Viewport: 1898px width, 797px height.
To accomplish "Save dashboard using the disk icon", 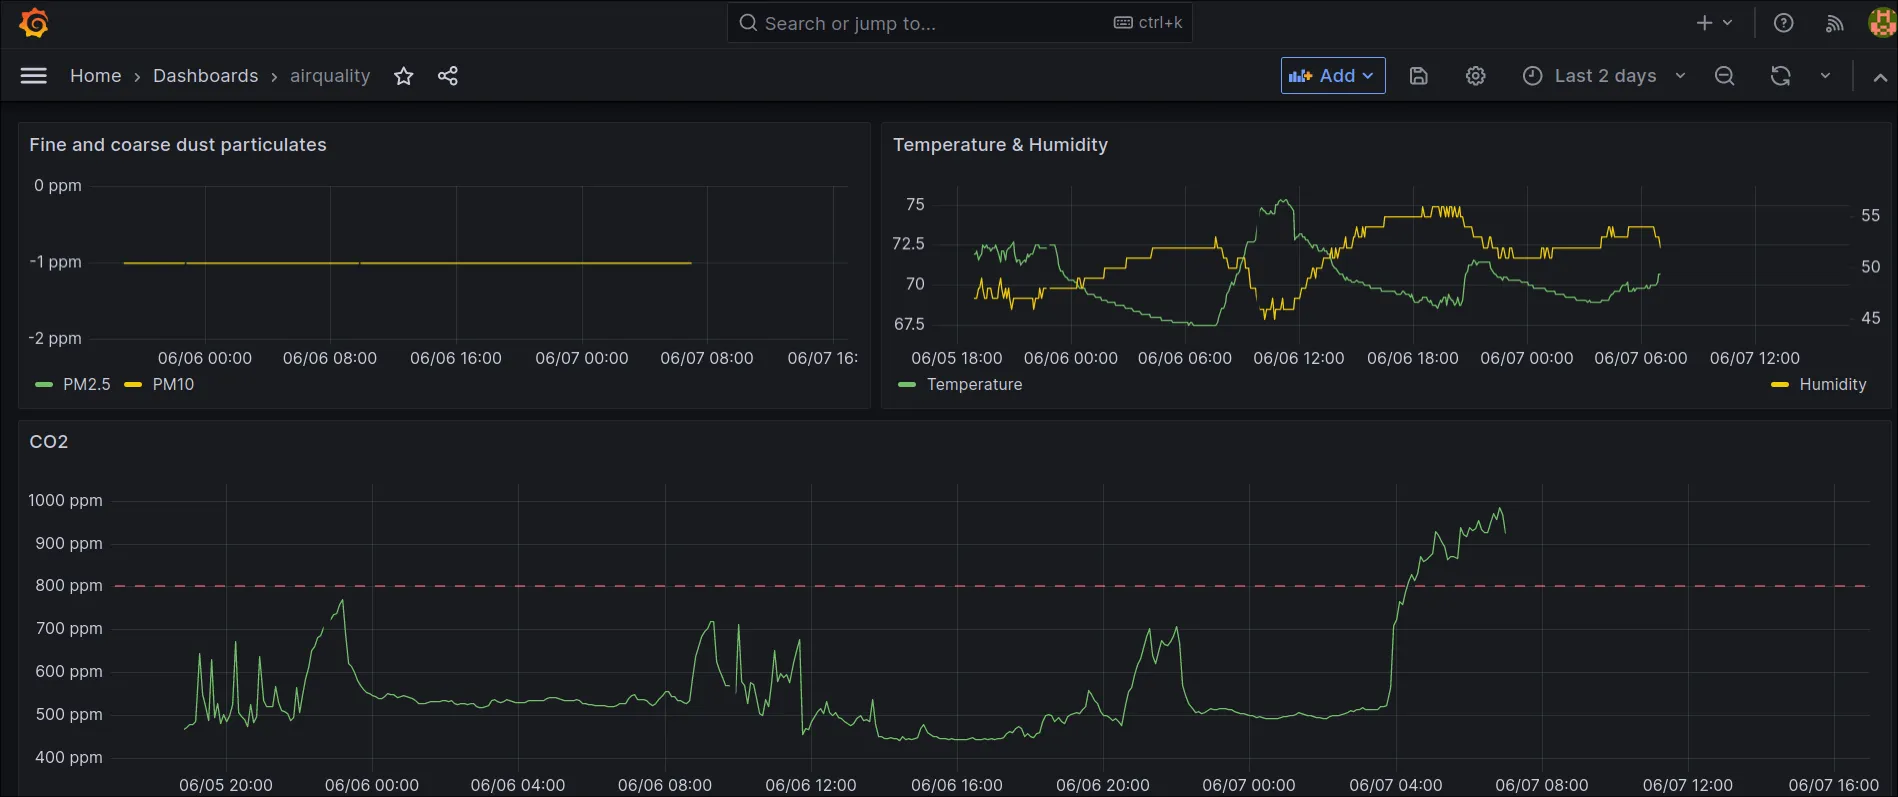I will pyautogui.click(x=1418, y=76).
